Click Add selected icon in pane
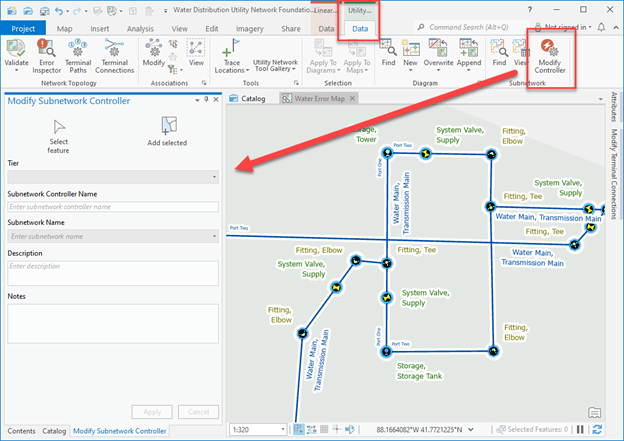This screenshot has width=624, height=441. pyautogui.click(x=169, y=126)
